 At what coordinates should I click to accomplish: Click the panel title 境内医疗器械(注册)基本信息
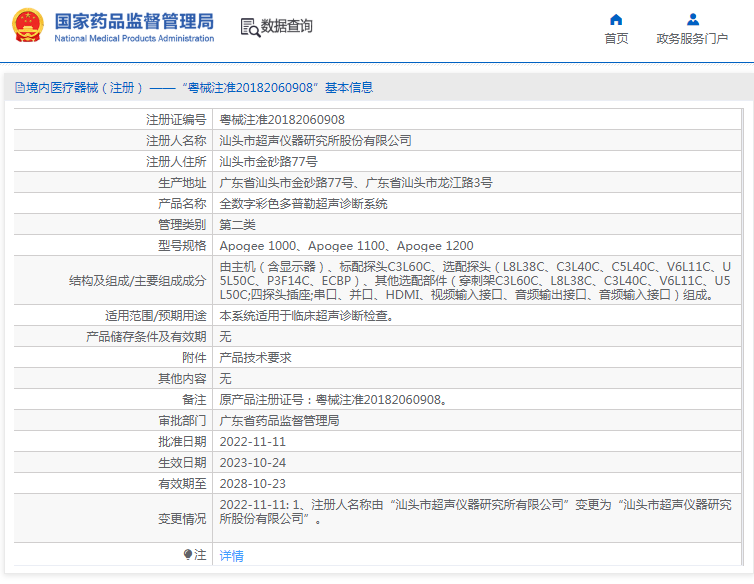[x=199, y=88]
